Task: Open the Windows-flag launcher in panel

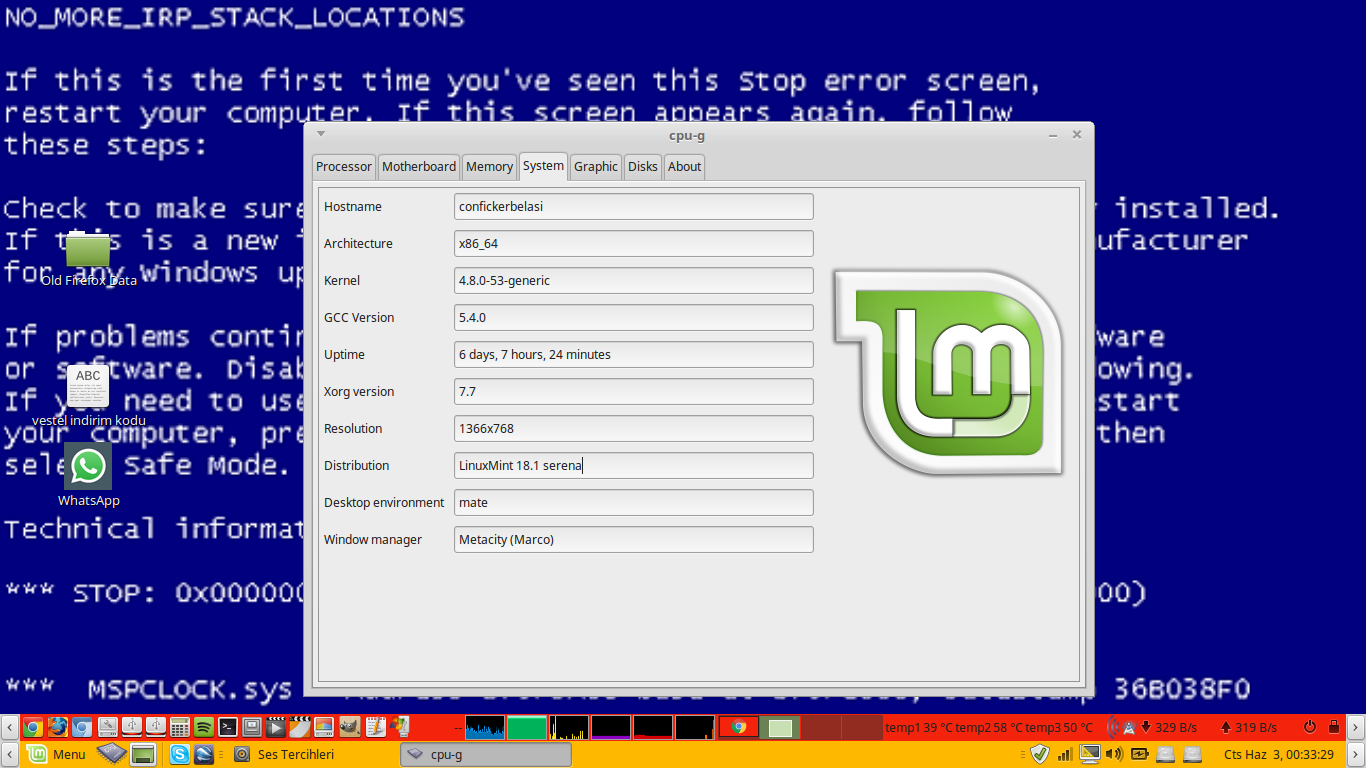Action: [399, 727]
